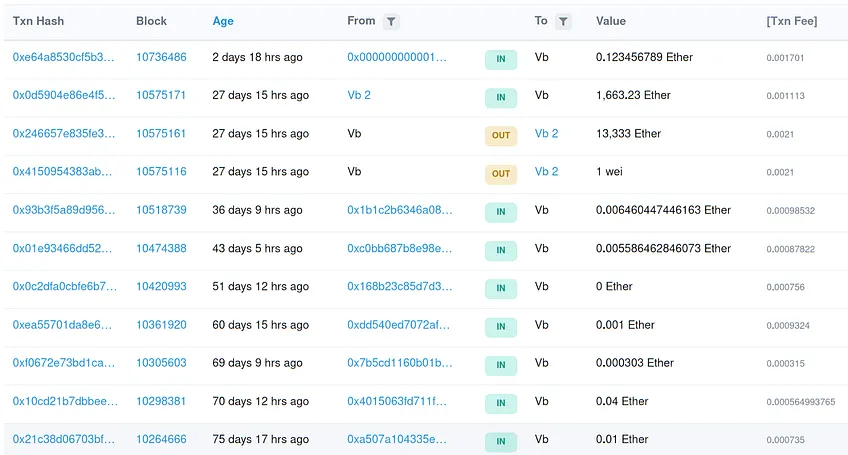Open the To column filter icon
Screen dimensions: 848x455
point(563,22)
